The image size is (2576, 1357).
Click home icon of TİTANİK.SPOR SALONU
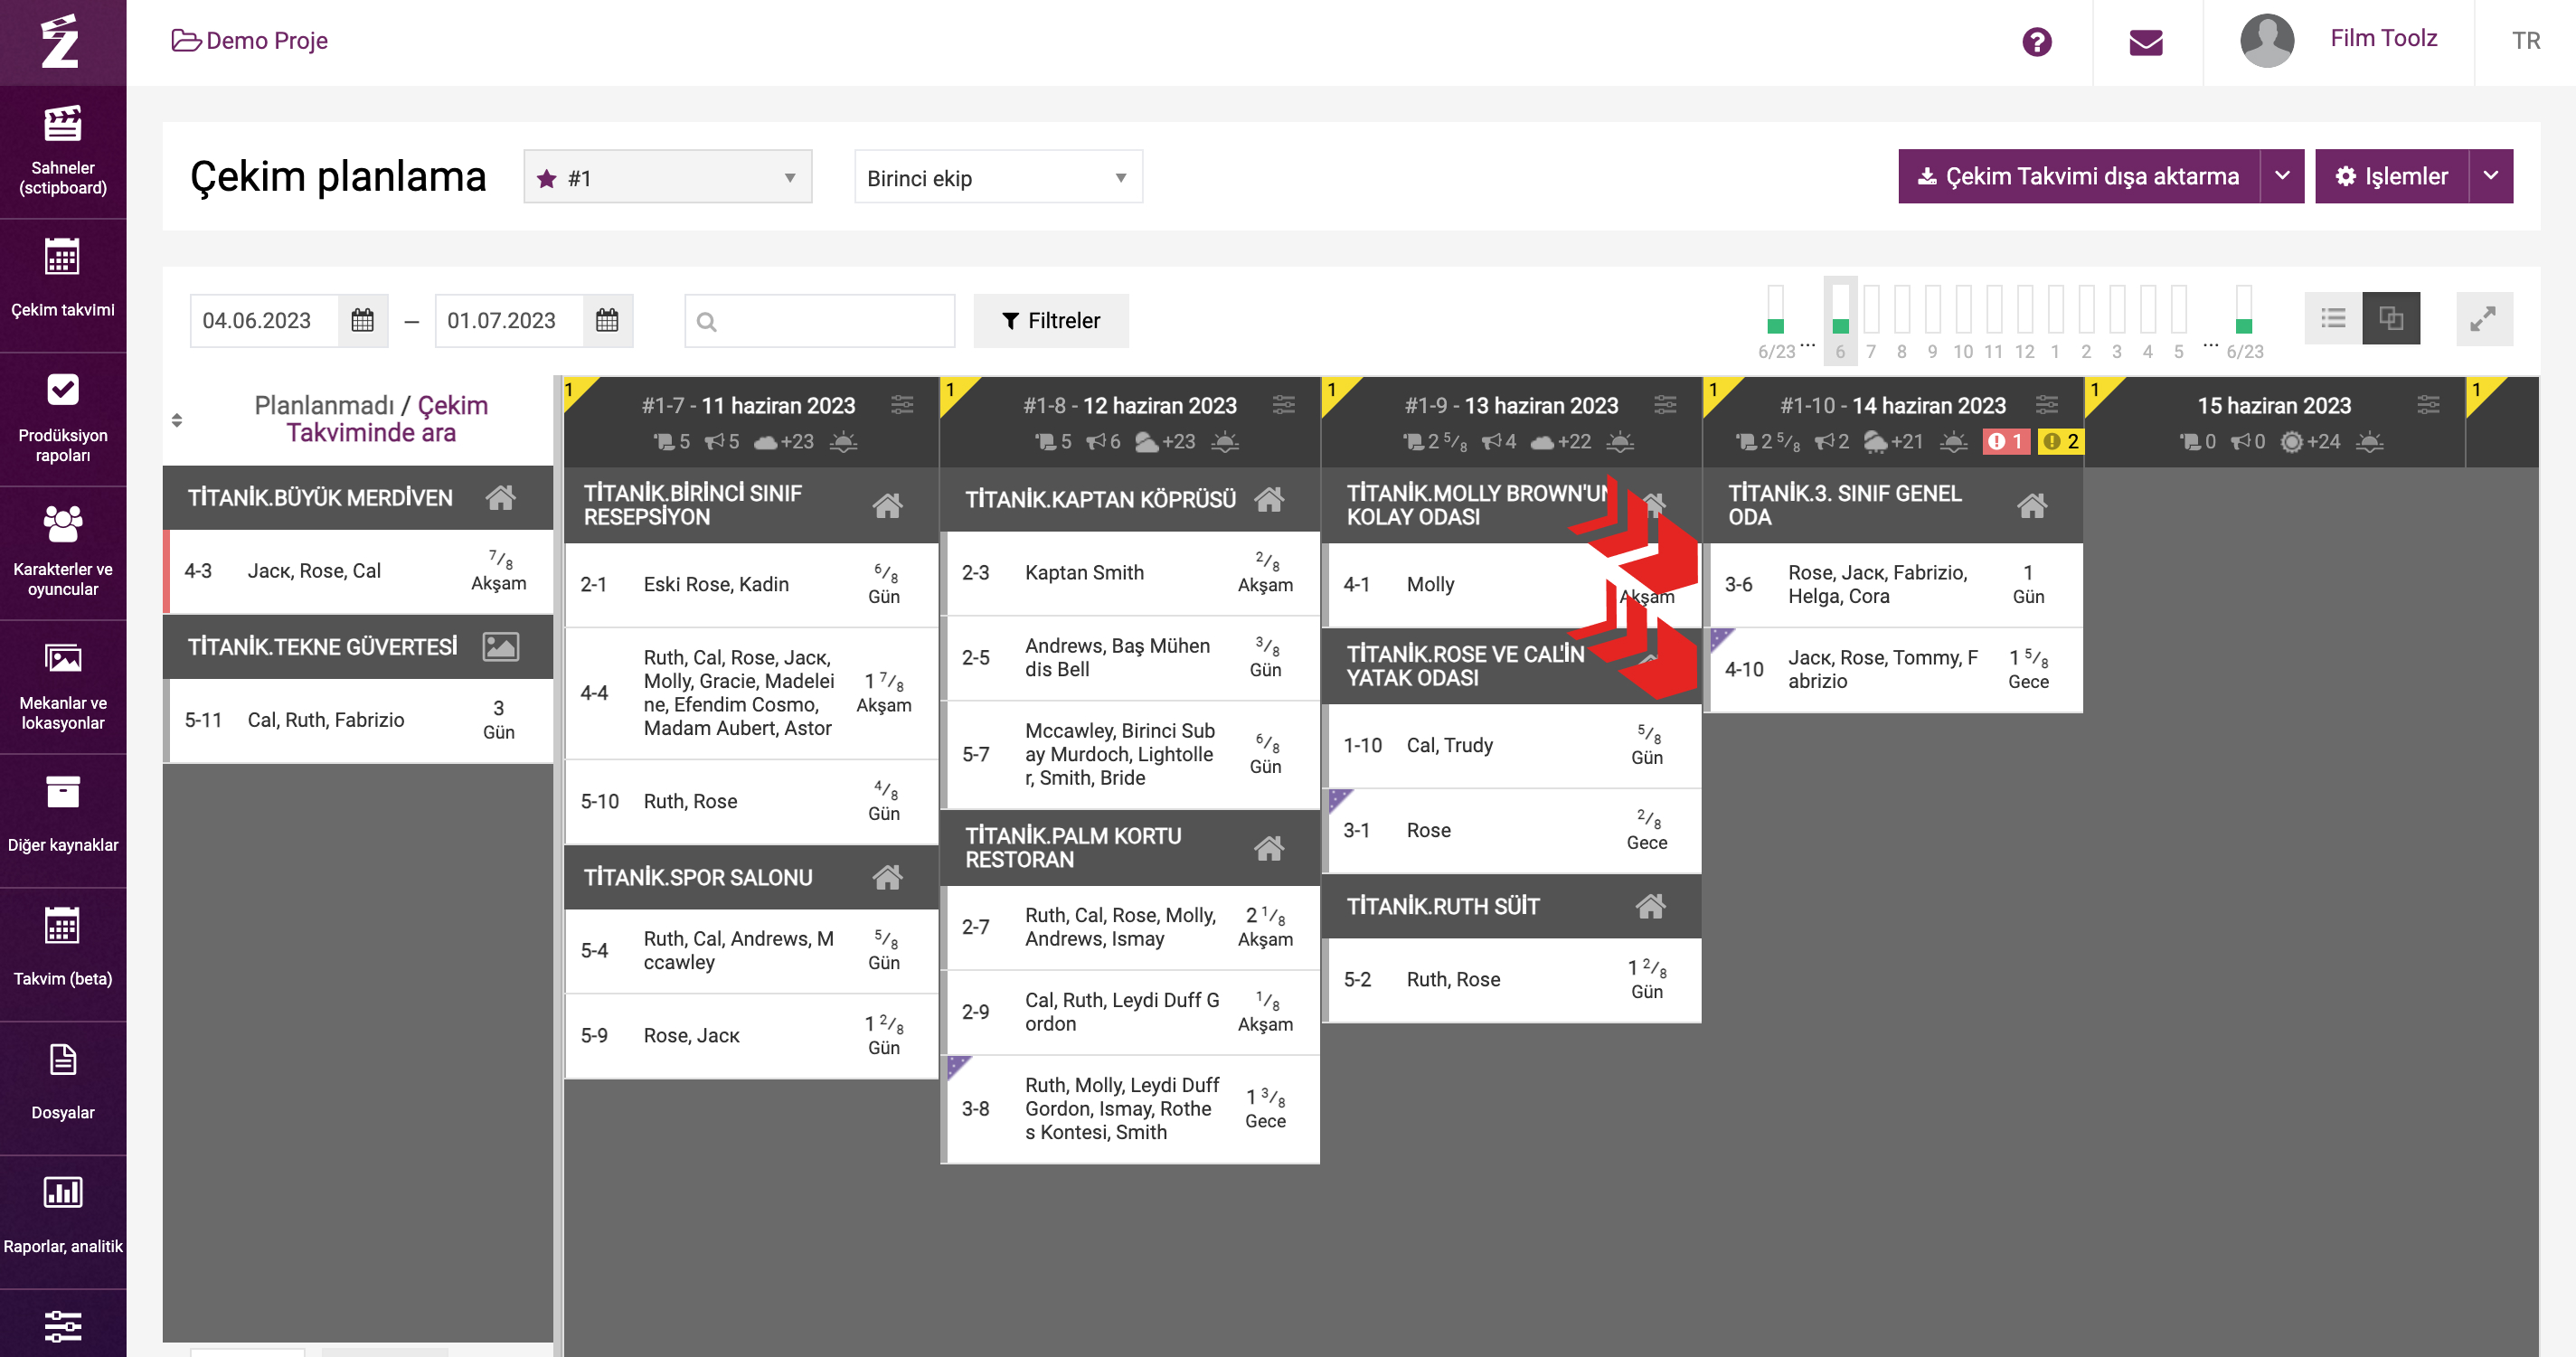[x=887, y=877]
